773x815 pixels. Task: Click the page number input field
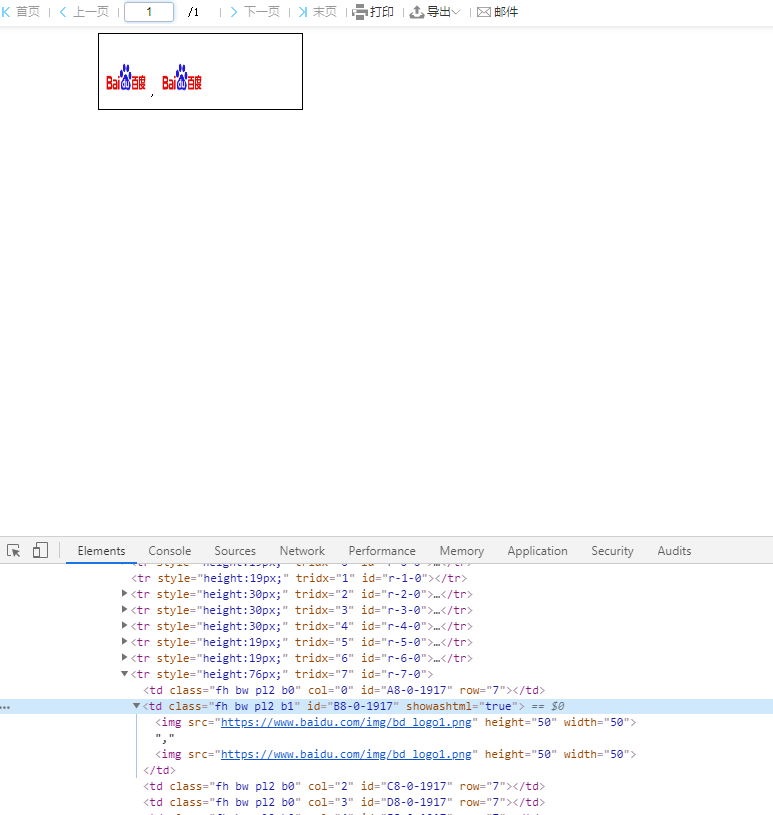[x=149, y=12]
